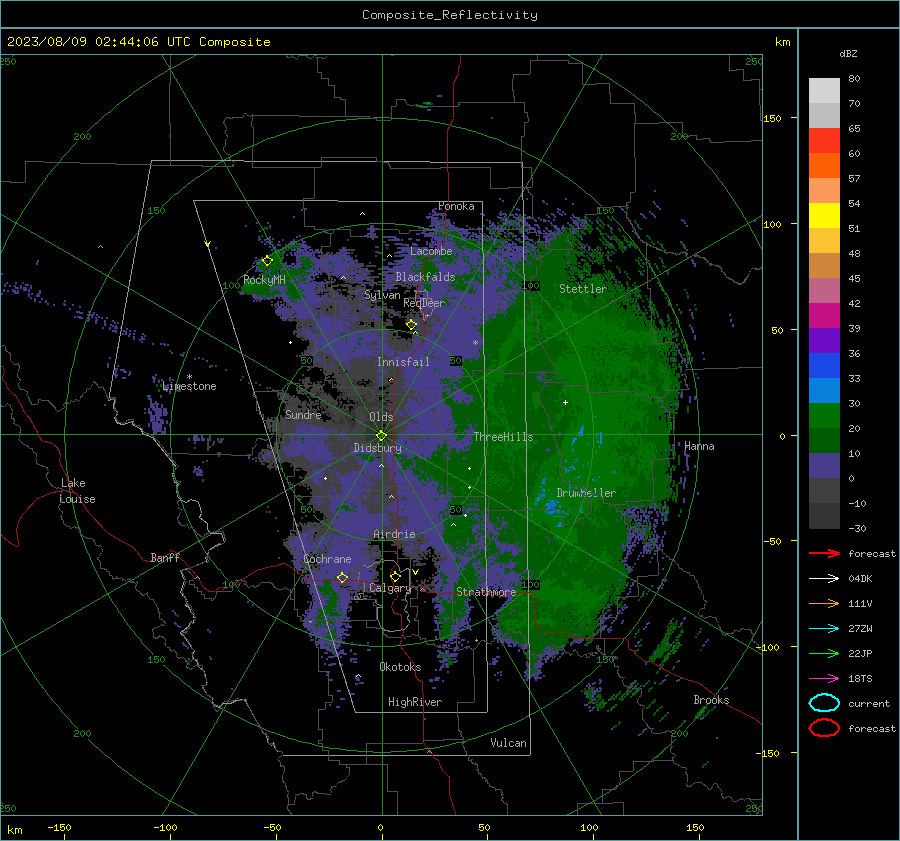Click the Banff label on map
The height and width of the screenshot is (841, 900).
165,557
